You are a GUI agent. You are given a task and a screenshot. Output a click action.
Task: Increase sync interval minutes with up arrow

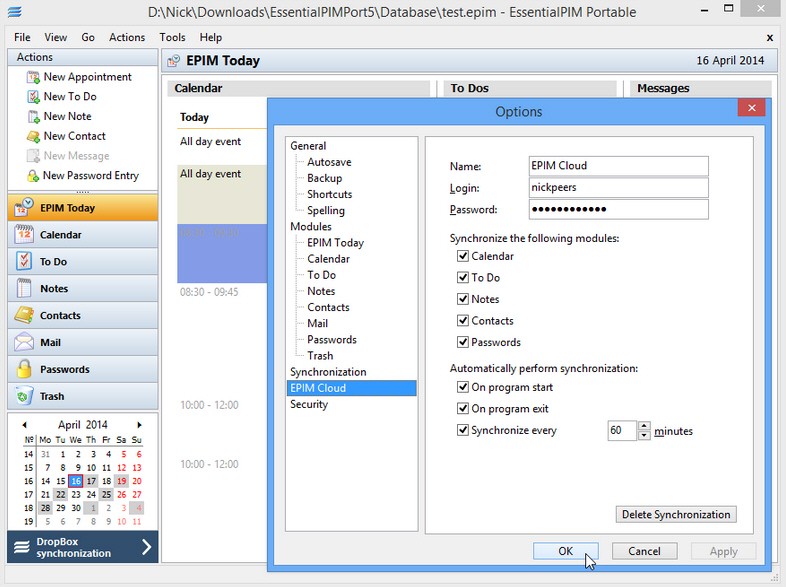point(644,426)
